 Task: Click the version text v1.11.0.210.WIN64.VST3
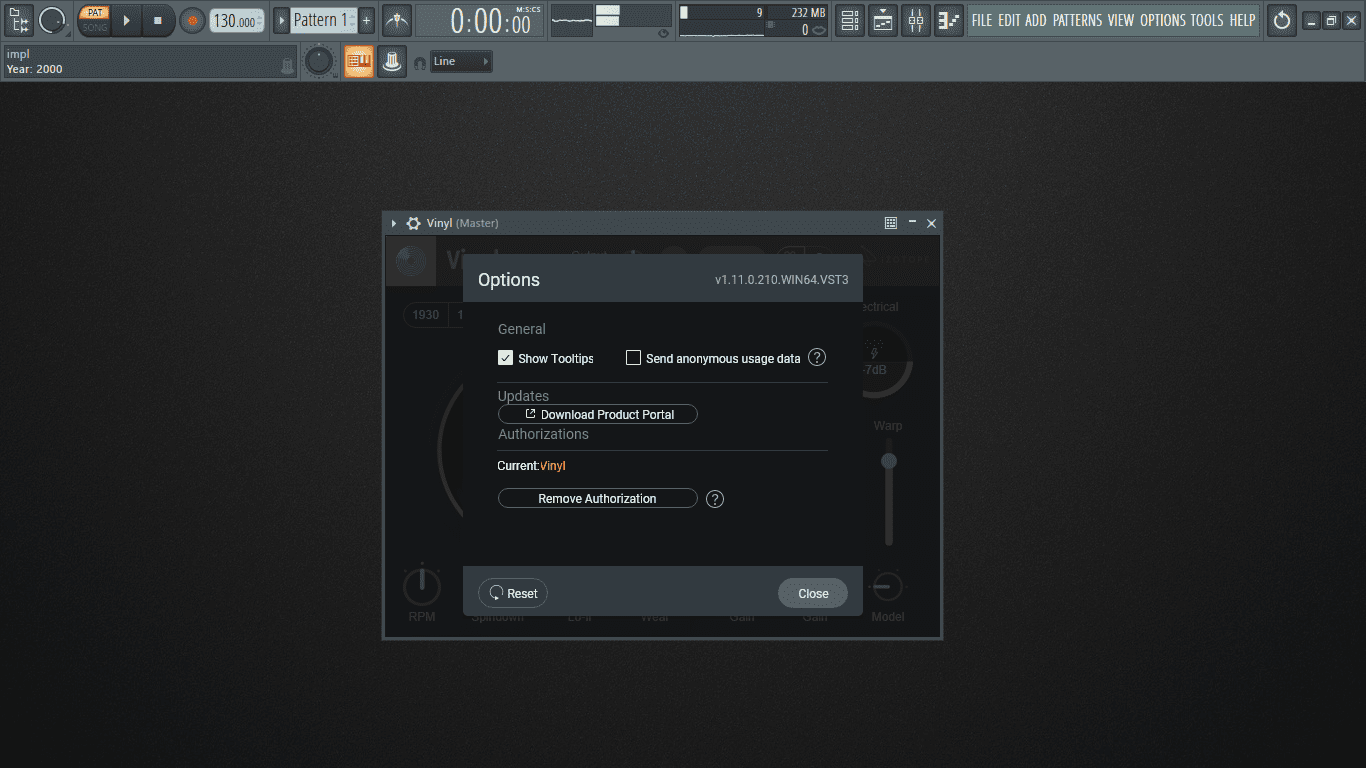click(x=781, y=280)
